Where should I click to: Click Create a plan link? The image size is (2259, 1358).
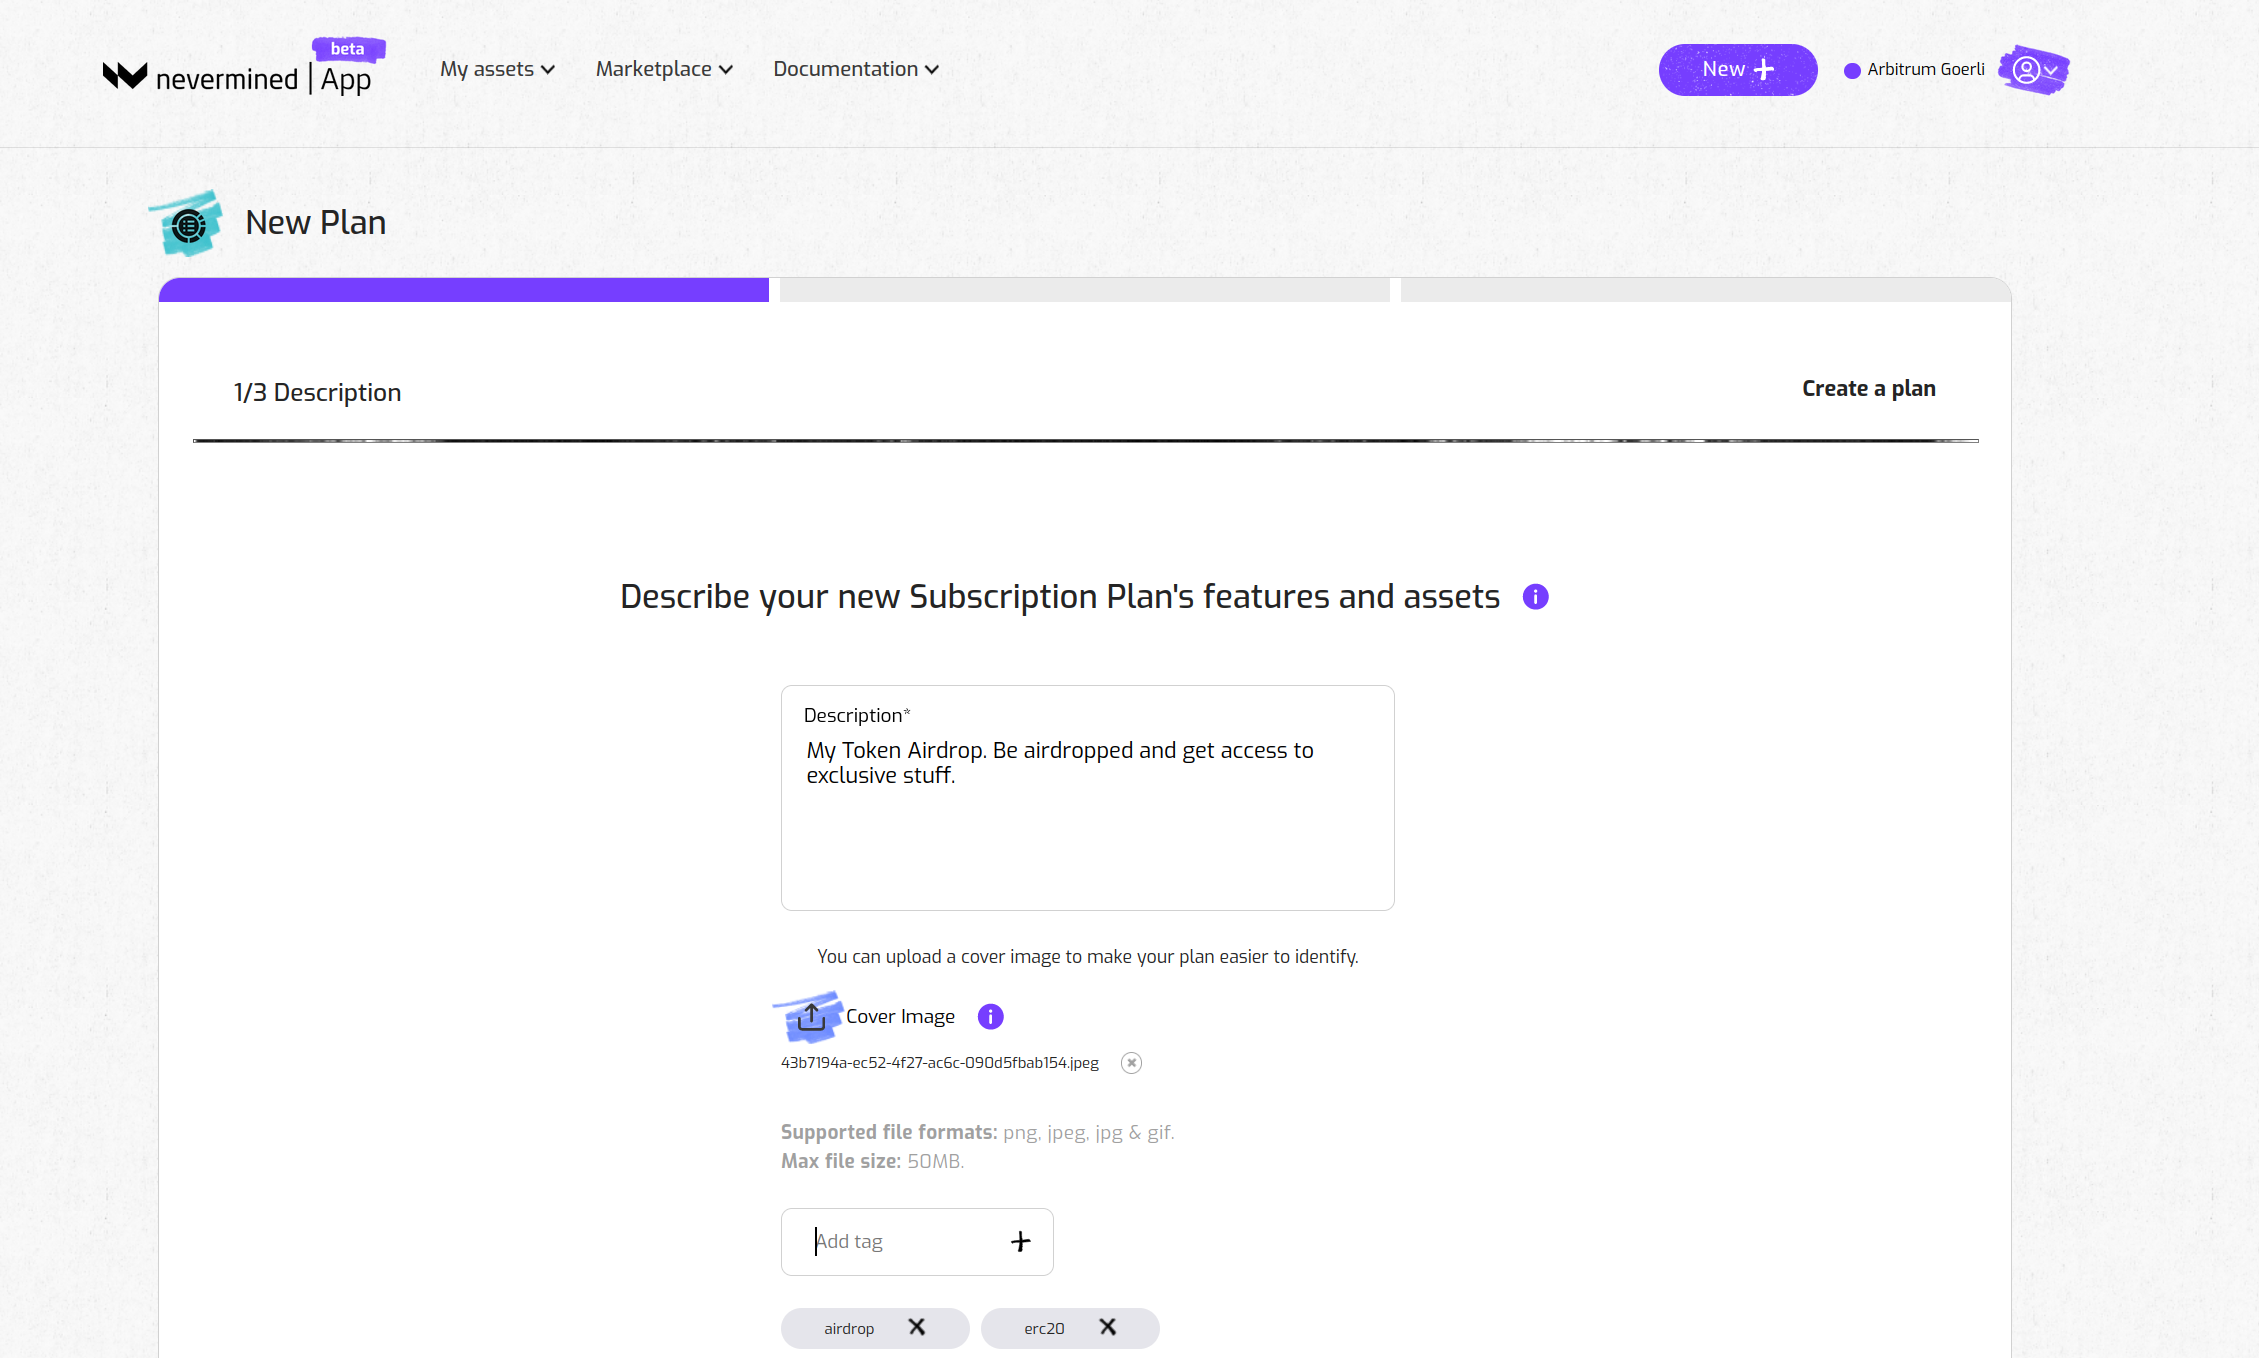[1869, 387]
